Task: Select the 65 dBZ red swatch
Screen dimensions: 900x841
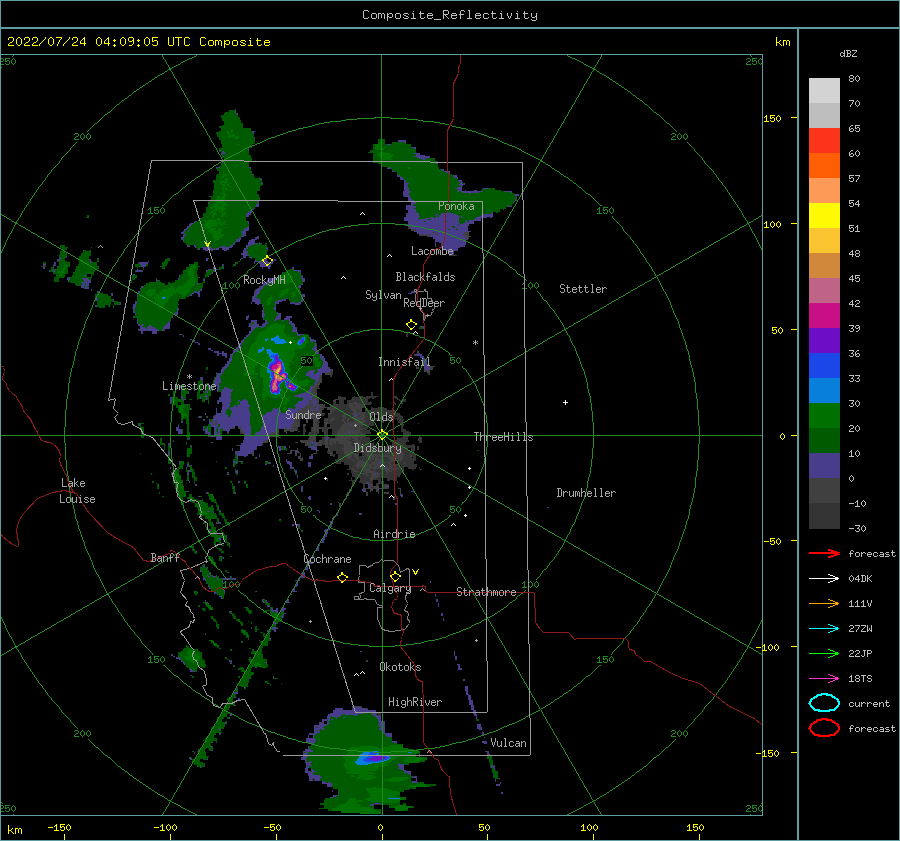Action: click(x=824, y=140)
